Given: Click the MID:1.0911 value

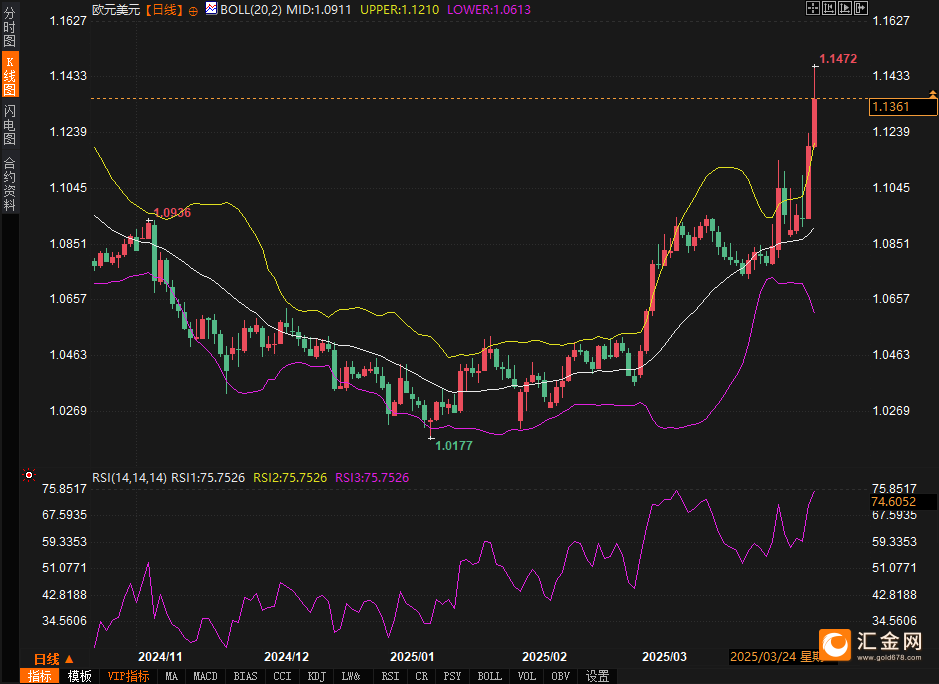Looking at the screenshot, I should point(319,10).
